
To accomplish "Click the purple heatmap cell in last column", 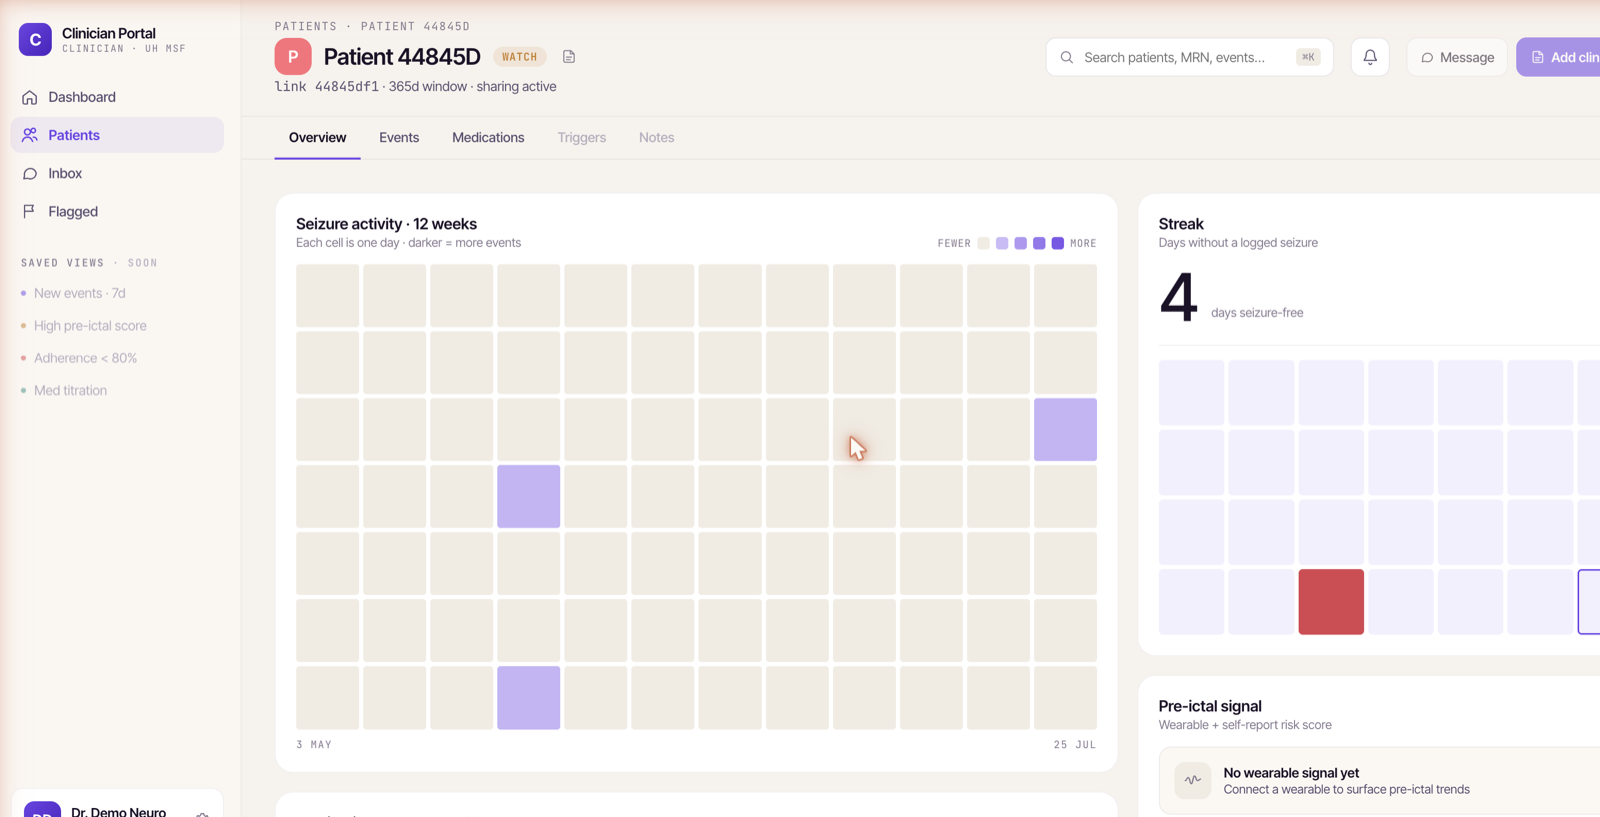I will (x=1065, y=430).
